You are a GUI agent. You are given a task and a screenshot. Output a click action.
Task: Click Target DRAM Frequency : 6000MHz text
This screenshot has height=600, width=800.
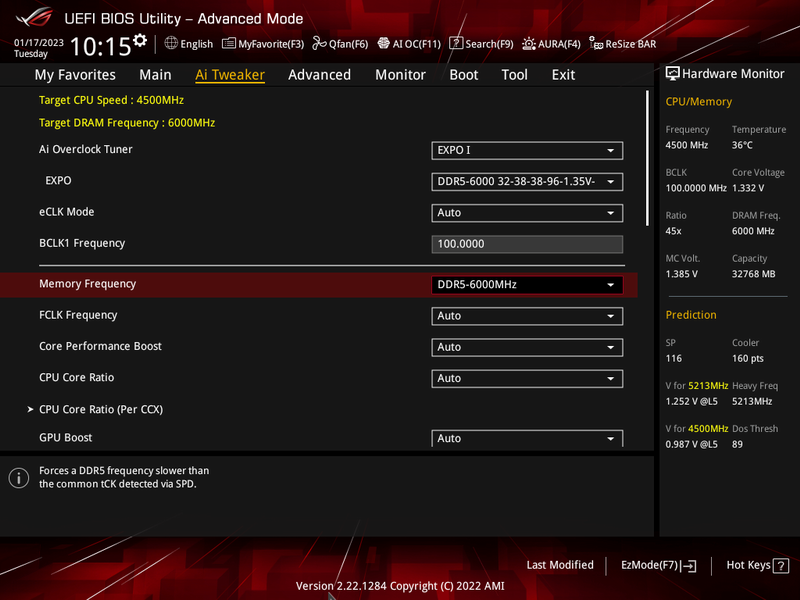click(127, 123)
